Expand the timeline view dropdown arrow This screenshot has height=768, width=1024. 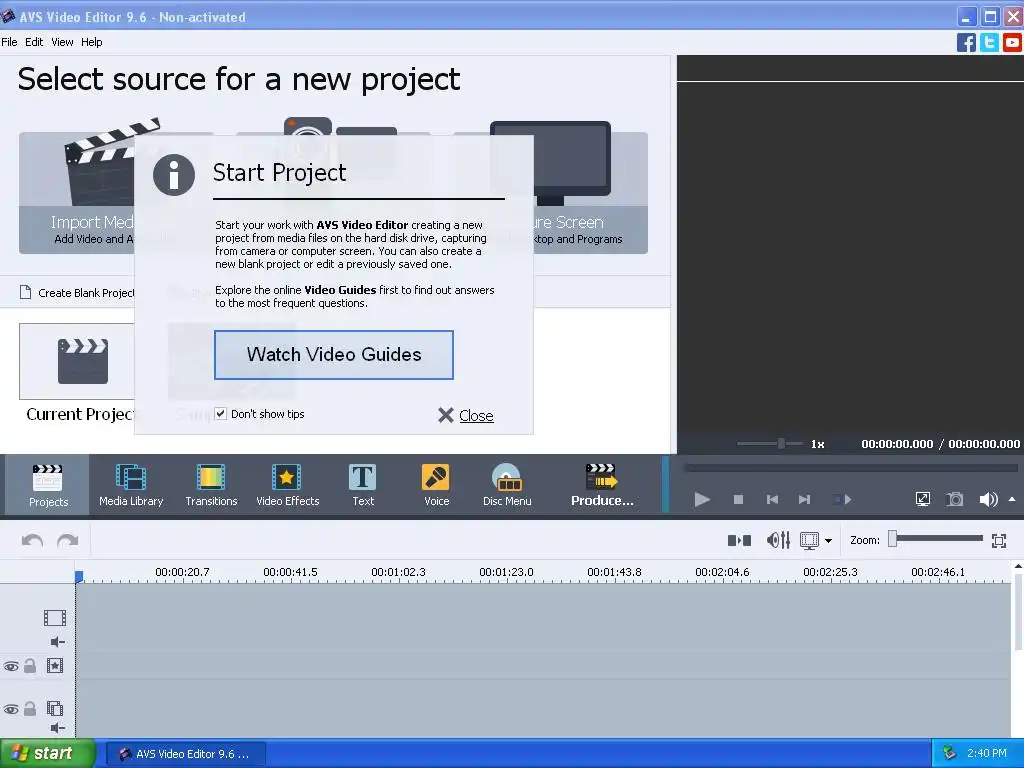tap(828, 541)
